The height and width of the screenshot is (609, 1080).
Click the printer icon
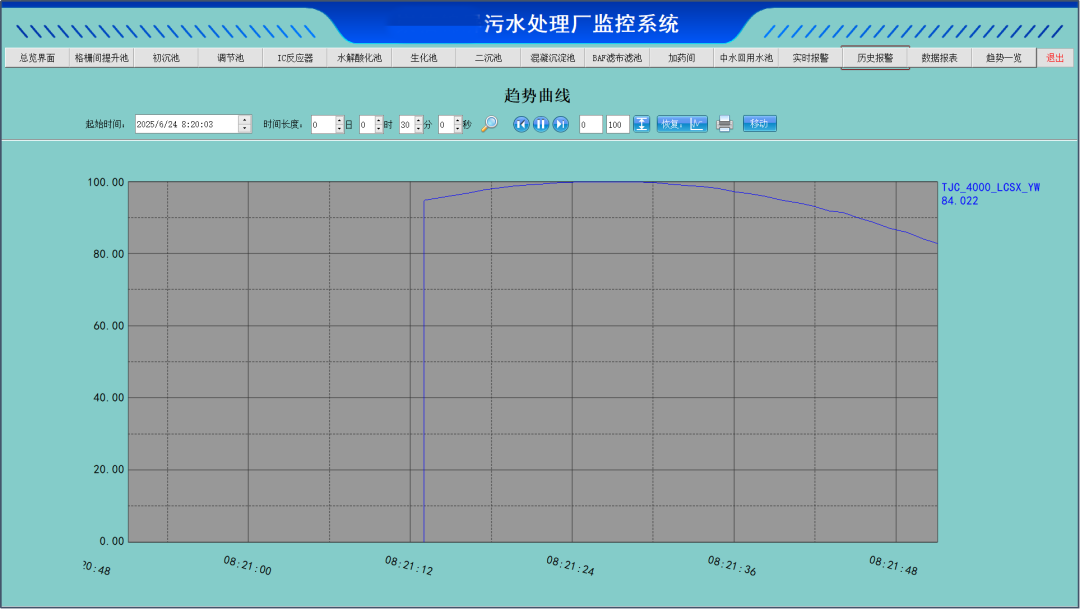click(724, 124)
